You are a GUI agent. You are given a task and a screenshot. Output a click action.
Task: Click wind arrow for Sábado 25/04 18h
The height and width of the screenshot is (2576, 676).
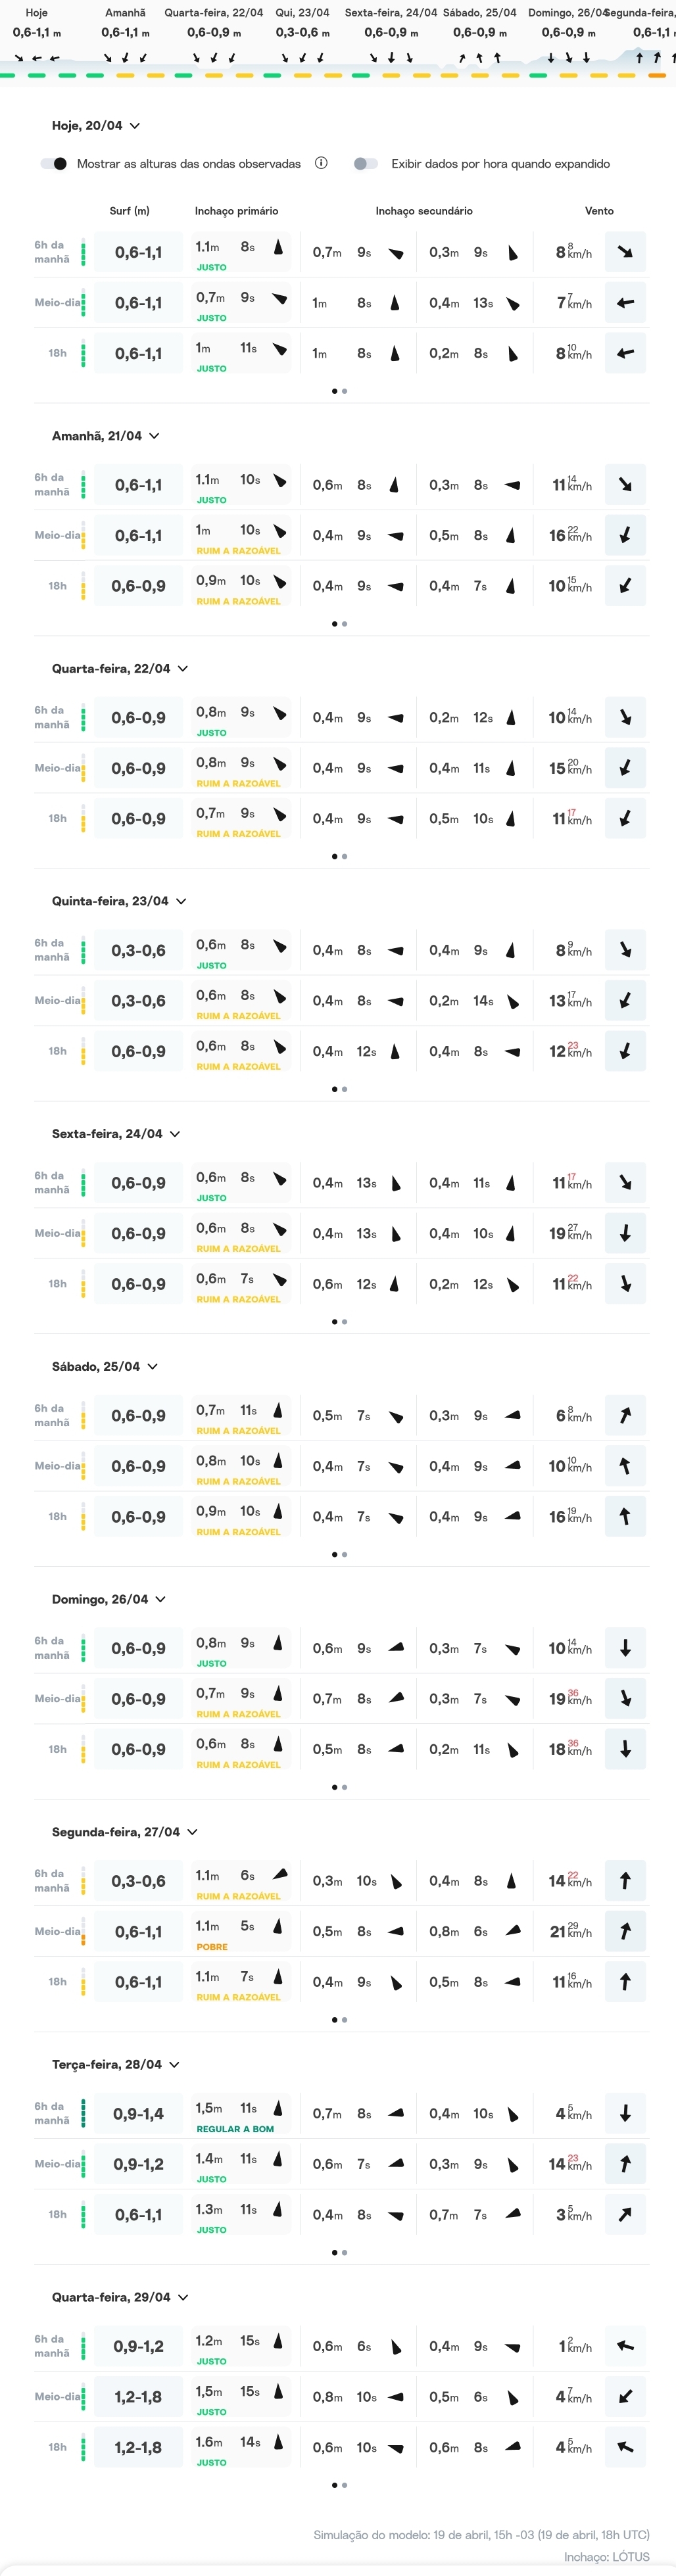625,1516
